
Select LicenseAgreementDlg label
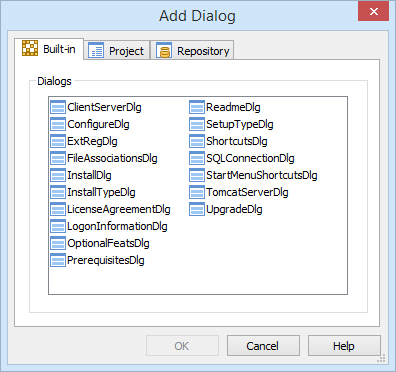click(119, 209)
